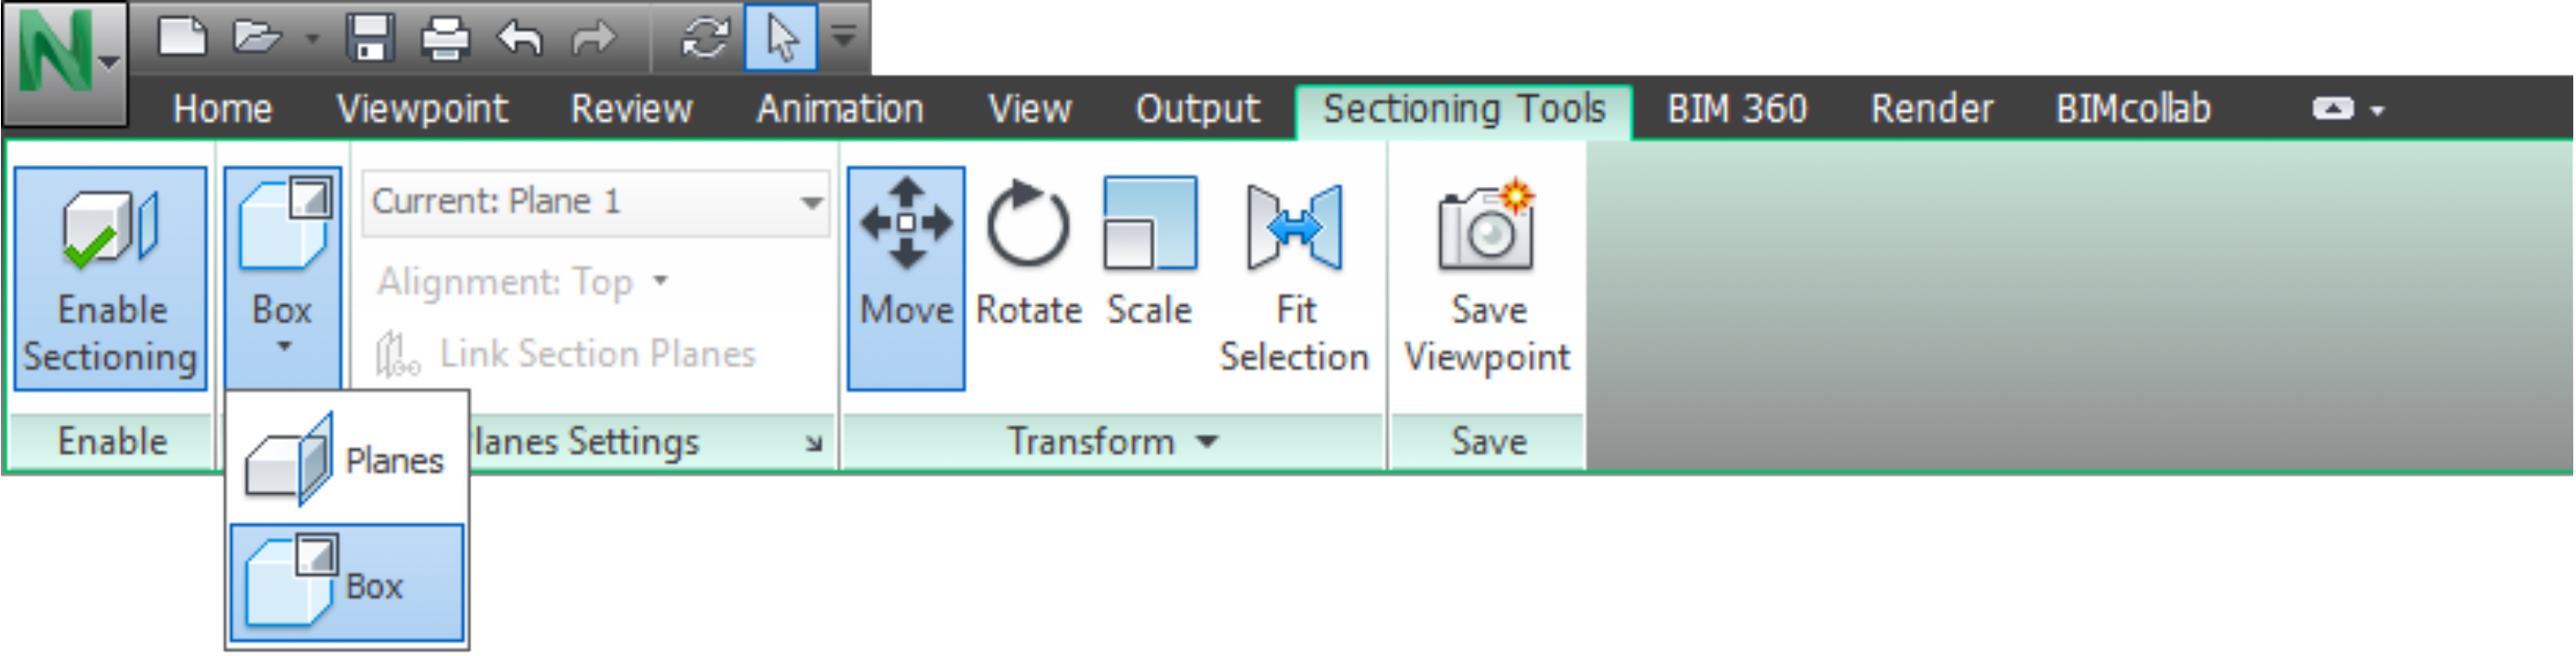Open Planes Settings dialog launcher arrow
Image resolution: width=2576 pixels, height=656 pixels.
[x=814, y=443]
